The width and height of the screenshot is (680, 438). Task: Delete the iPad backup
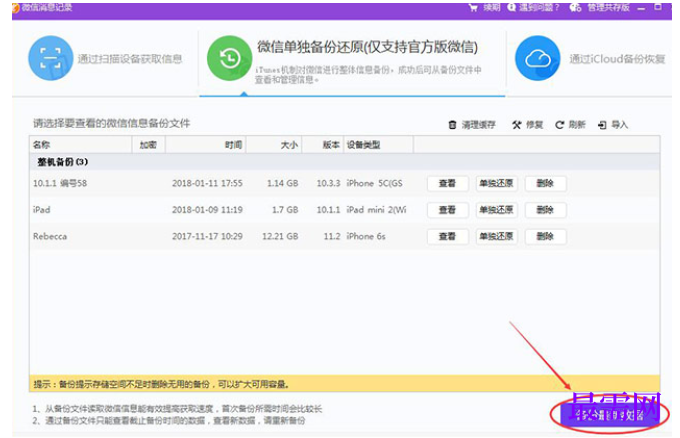(x=545, y=210)
